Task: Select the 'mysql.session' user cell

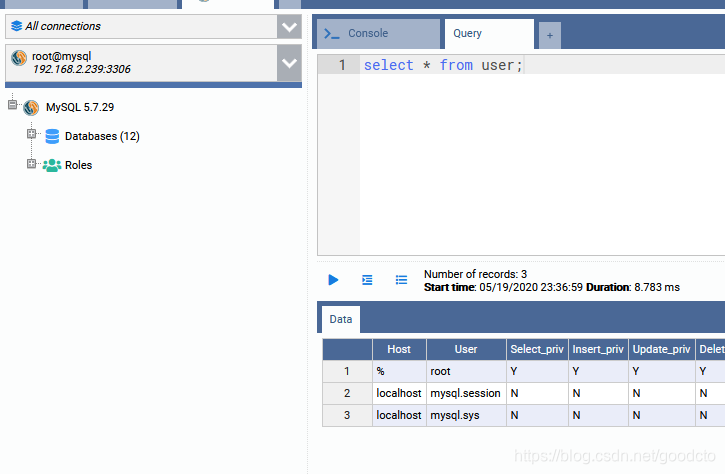Action: (x=466, y=393)
